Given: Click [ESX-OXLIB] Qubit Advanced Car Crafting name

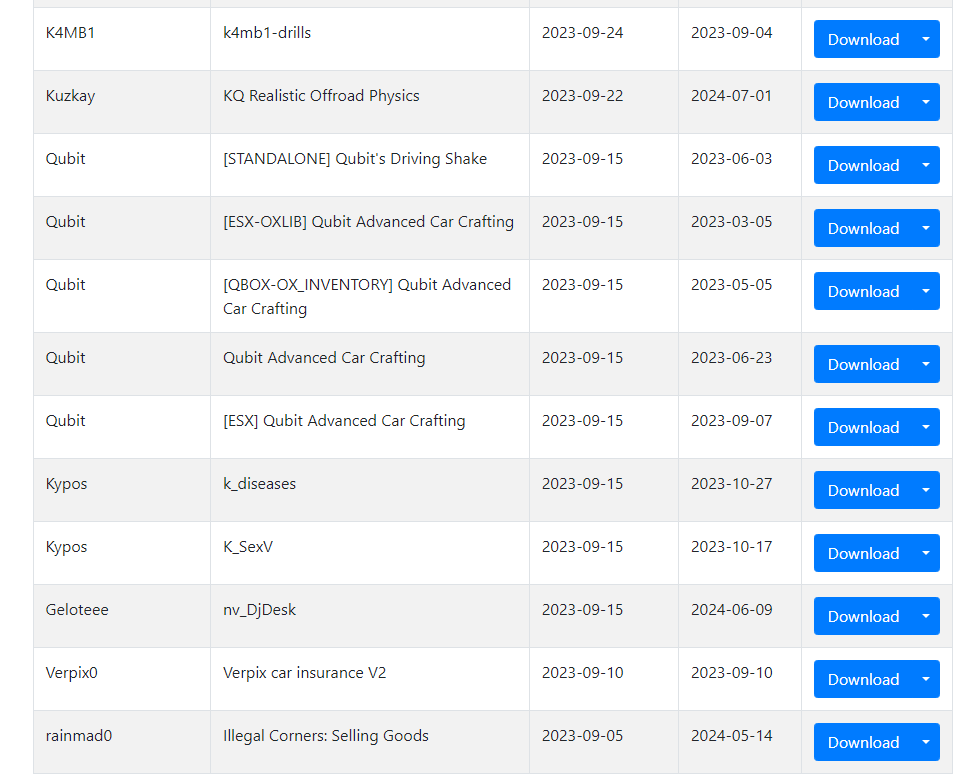Looking at the screenshot, I should (x=368, y=222).
